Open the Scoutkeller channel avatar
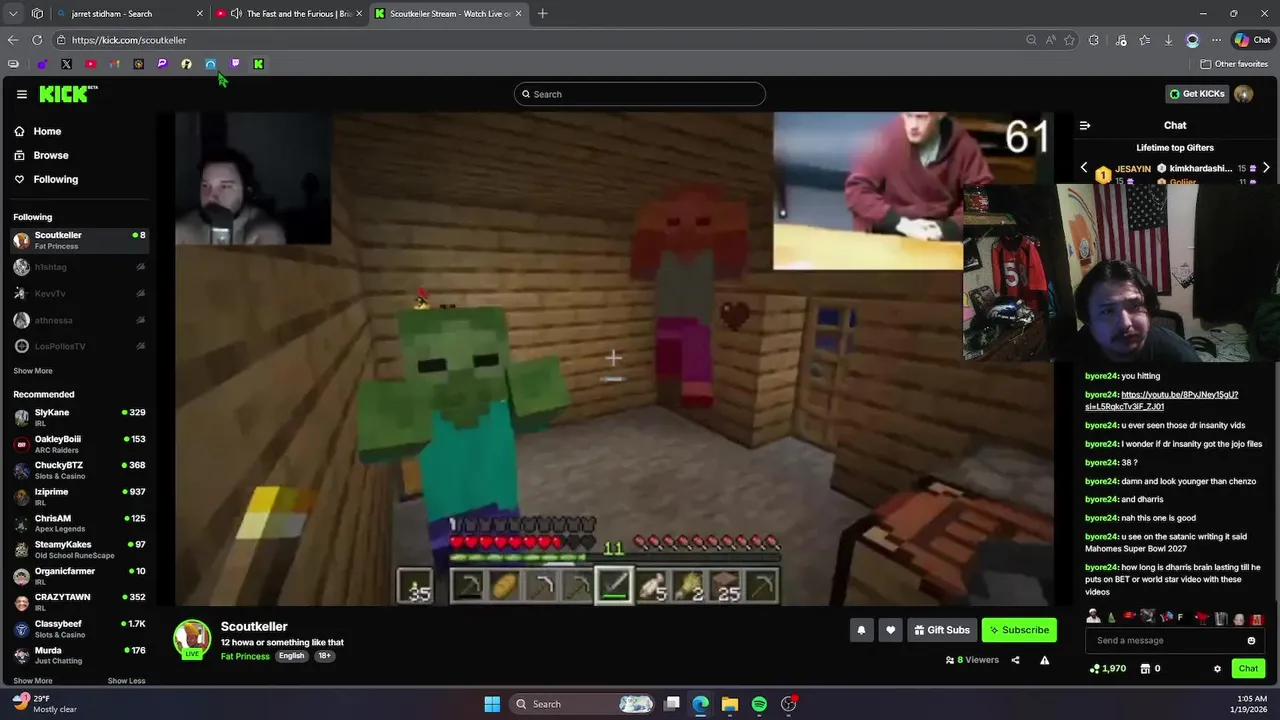 [192, 640]
